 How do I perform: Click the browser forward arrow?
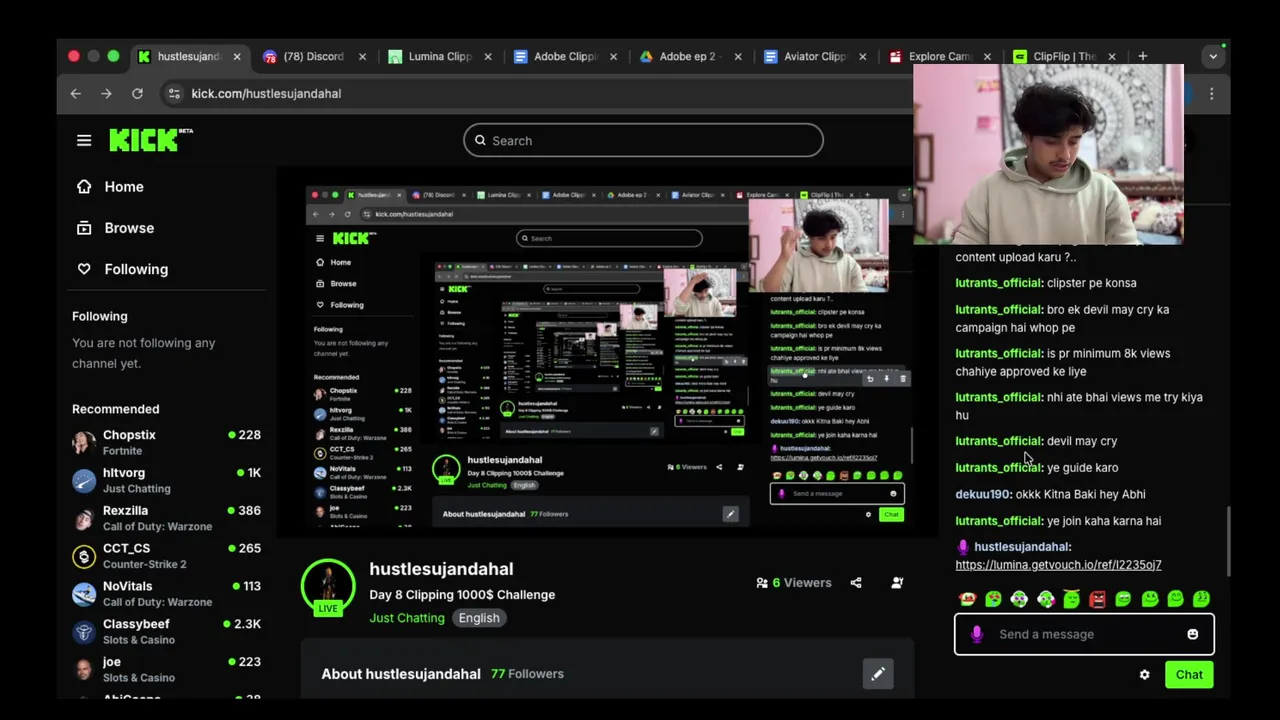(x=106, y=93)
